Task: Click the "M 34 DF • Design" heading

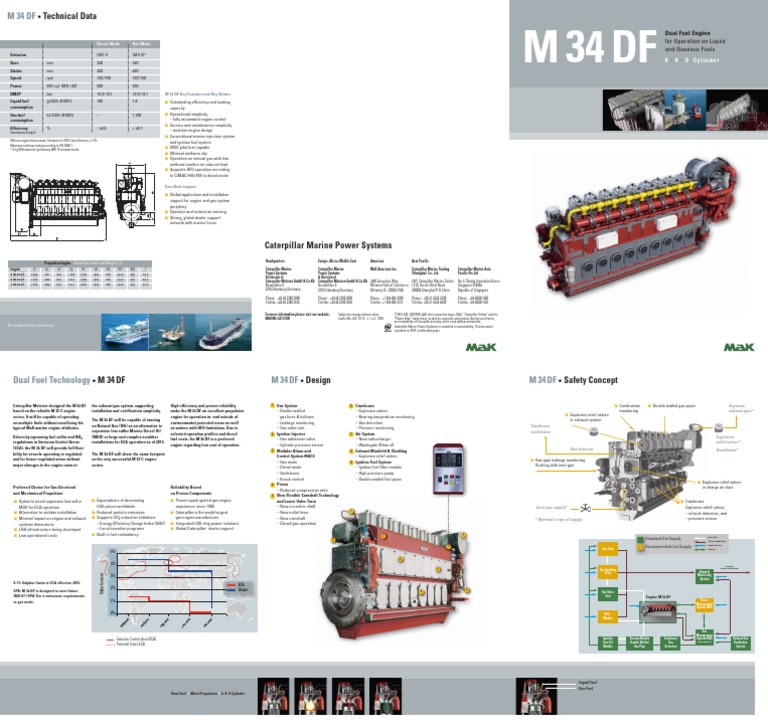Action: pyautogui.click(x=301, y=380)
